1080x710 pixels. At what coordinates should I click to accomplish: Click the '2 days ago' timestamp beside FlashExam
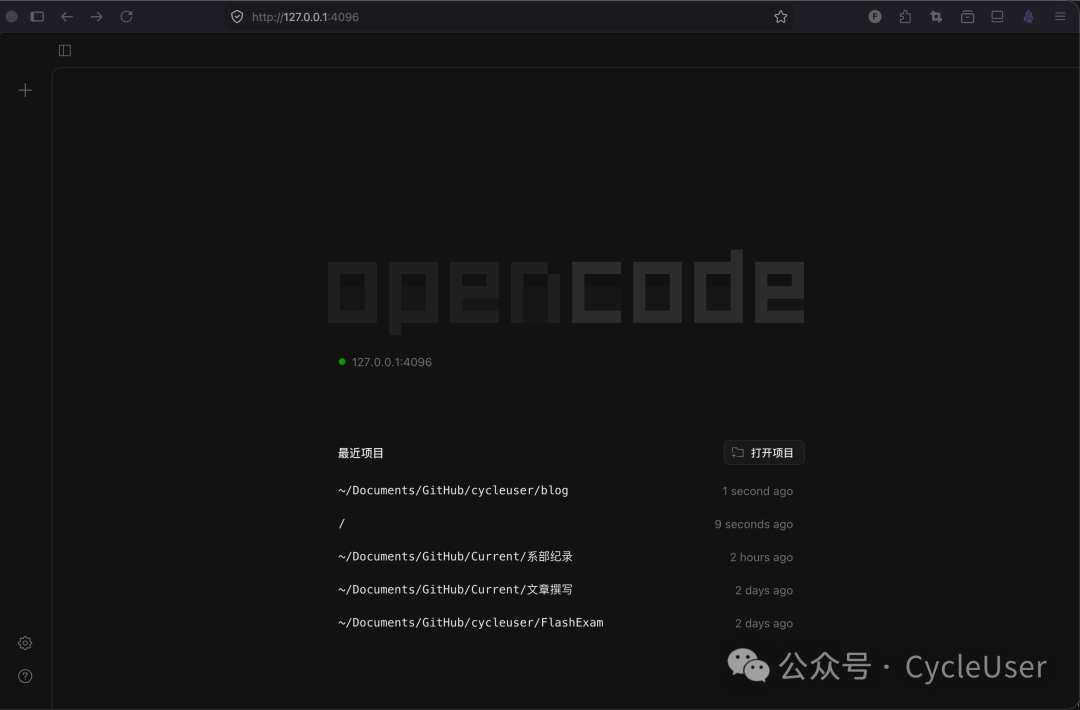pos(764,623)
